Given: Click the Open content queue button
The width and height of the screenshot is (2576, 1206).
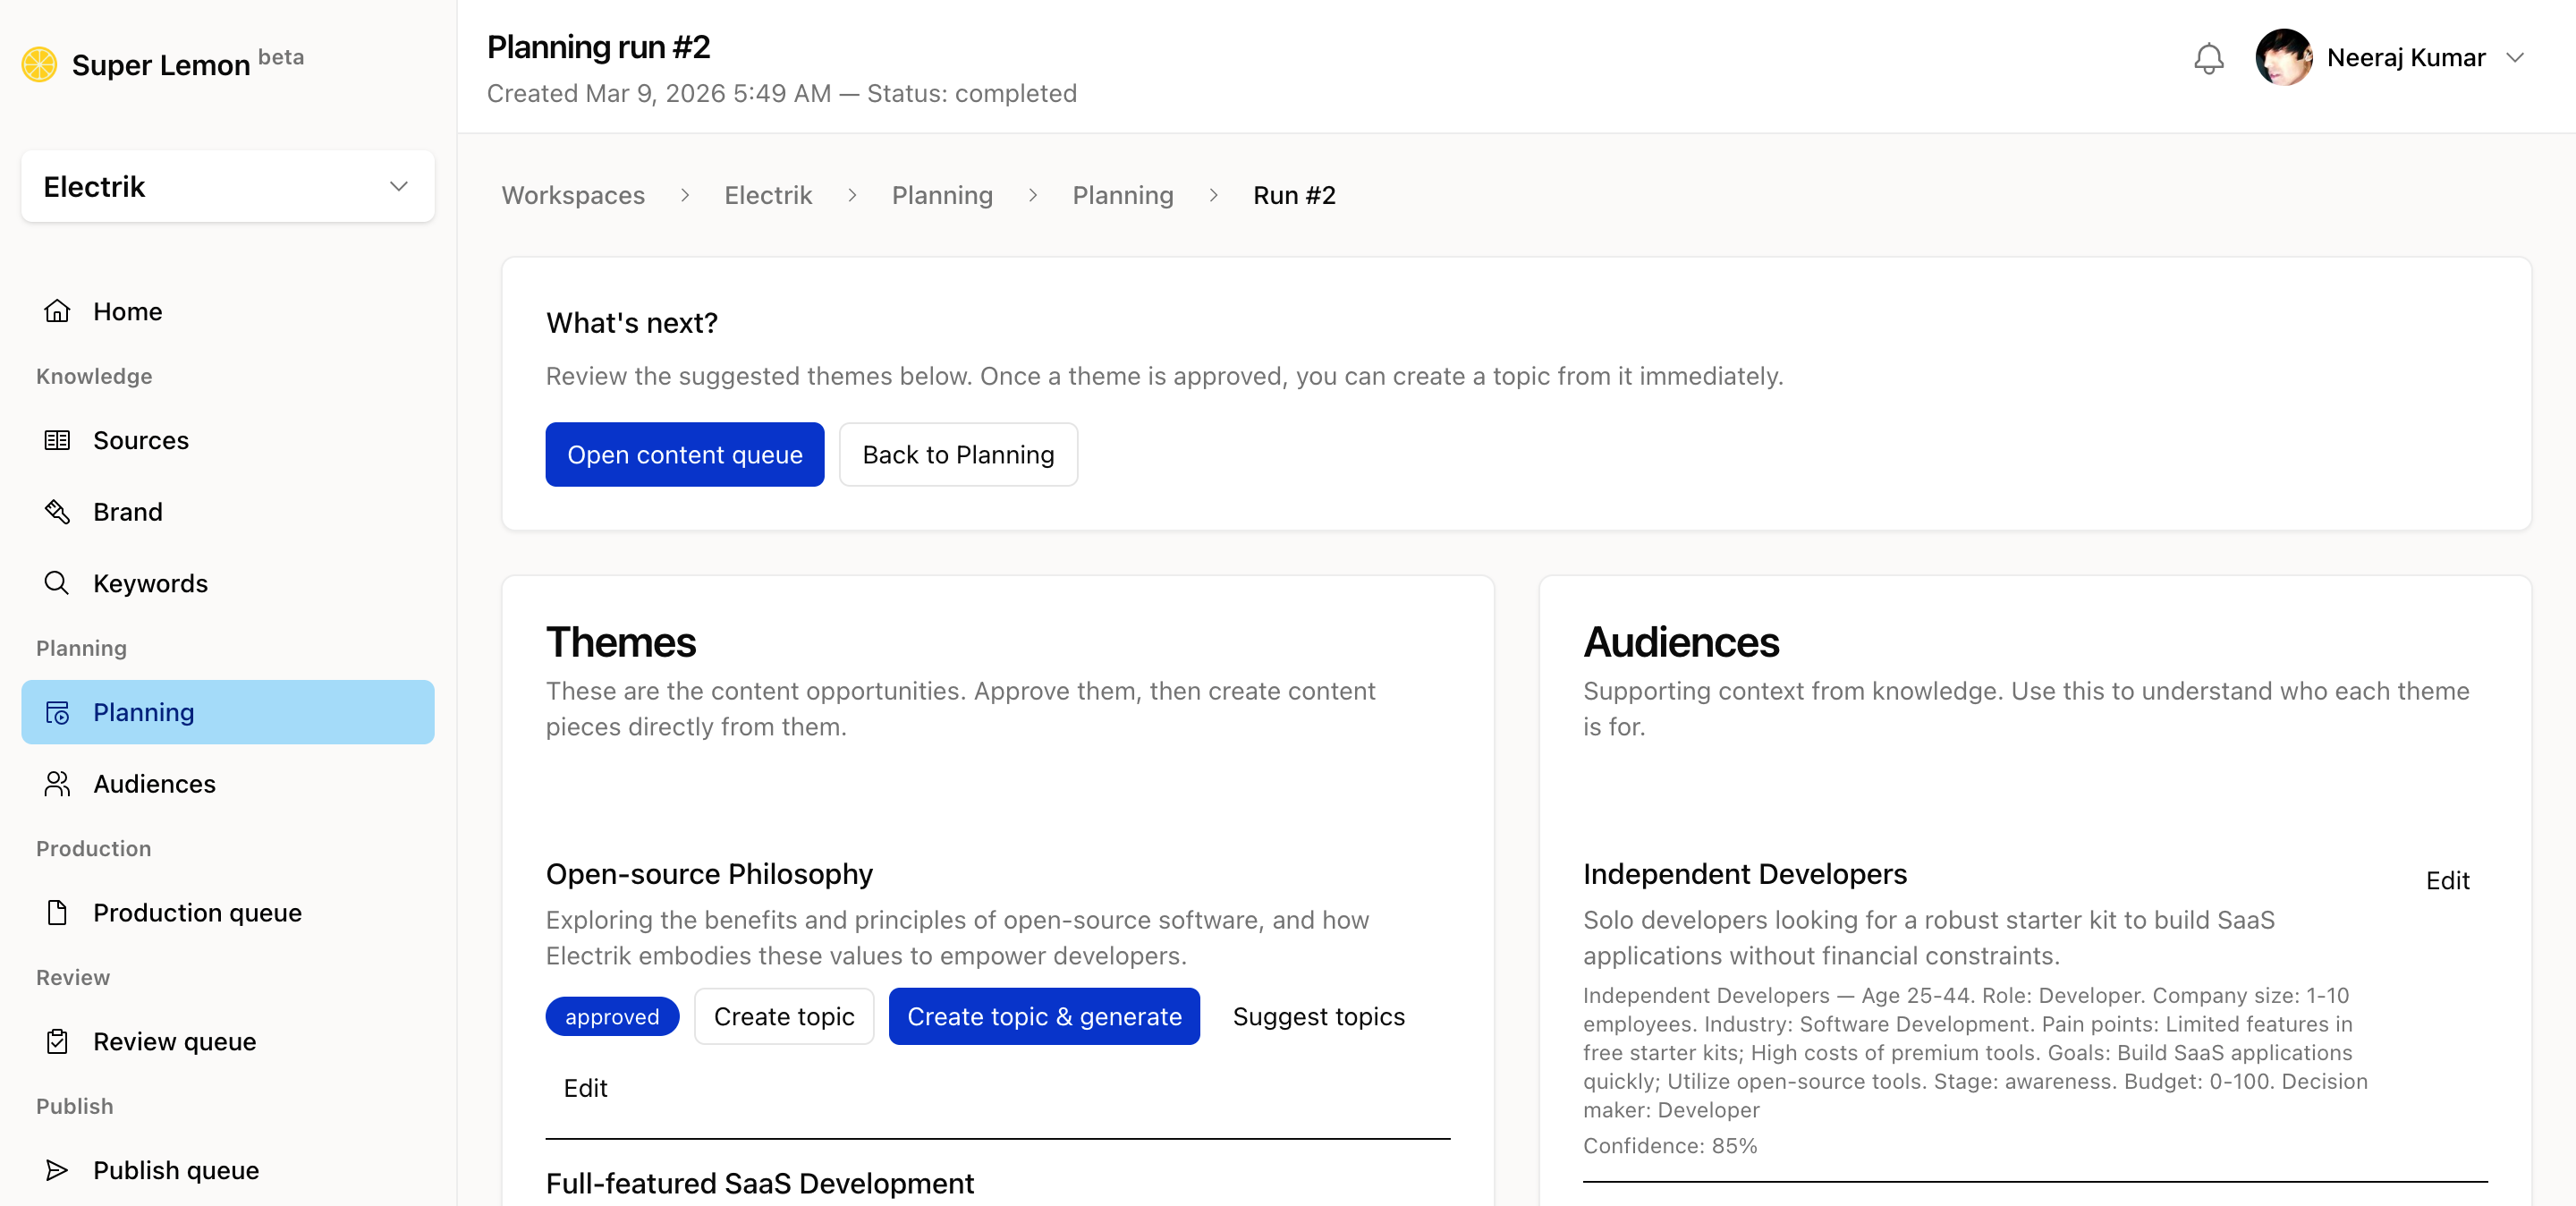Looking at the screenshot, I should coord(684,455).
